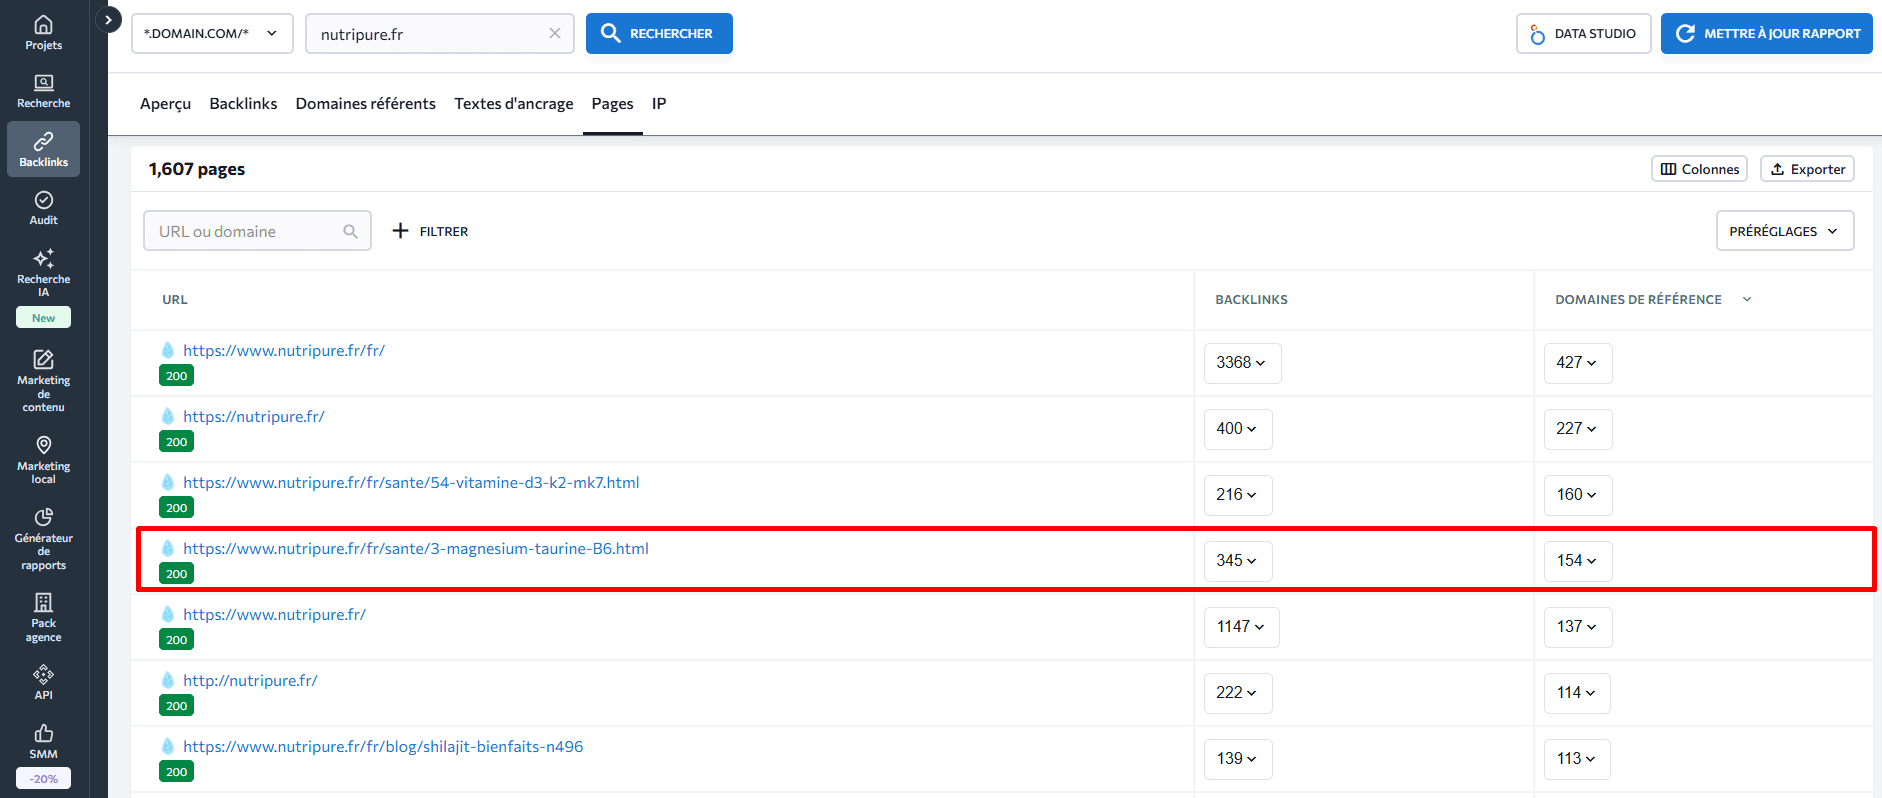Expand the 227 referring domains dropdown
1882x798 pixels.
coord(1578,429)
